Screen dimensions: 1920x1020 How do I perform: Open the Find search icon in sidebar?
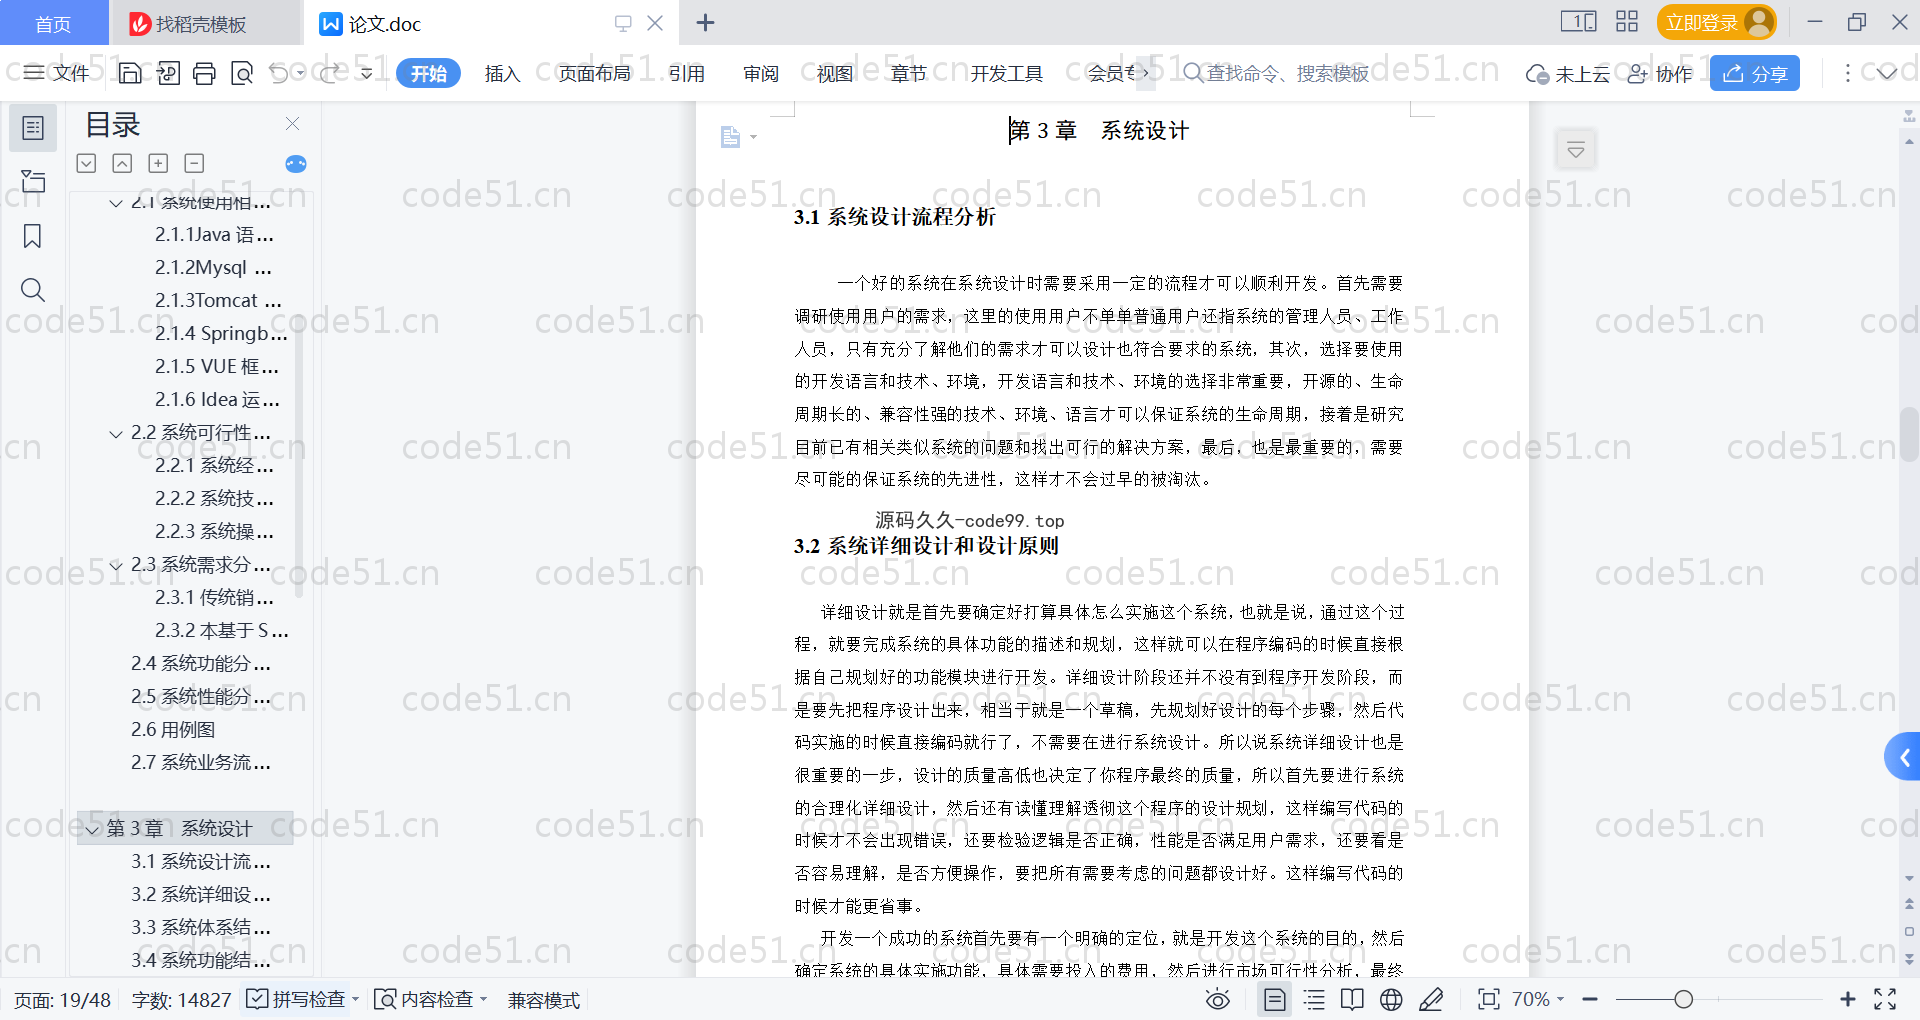click(33, 290)
